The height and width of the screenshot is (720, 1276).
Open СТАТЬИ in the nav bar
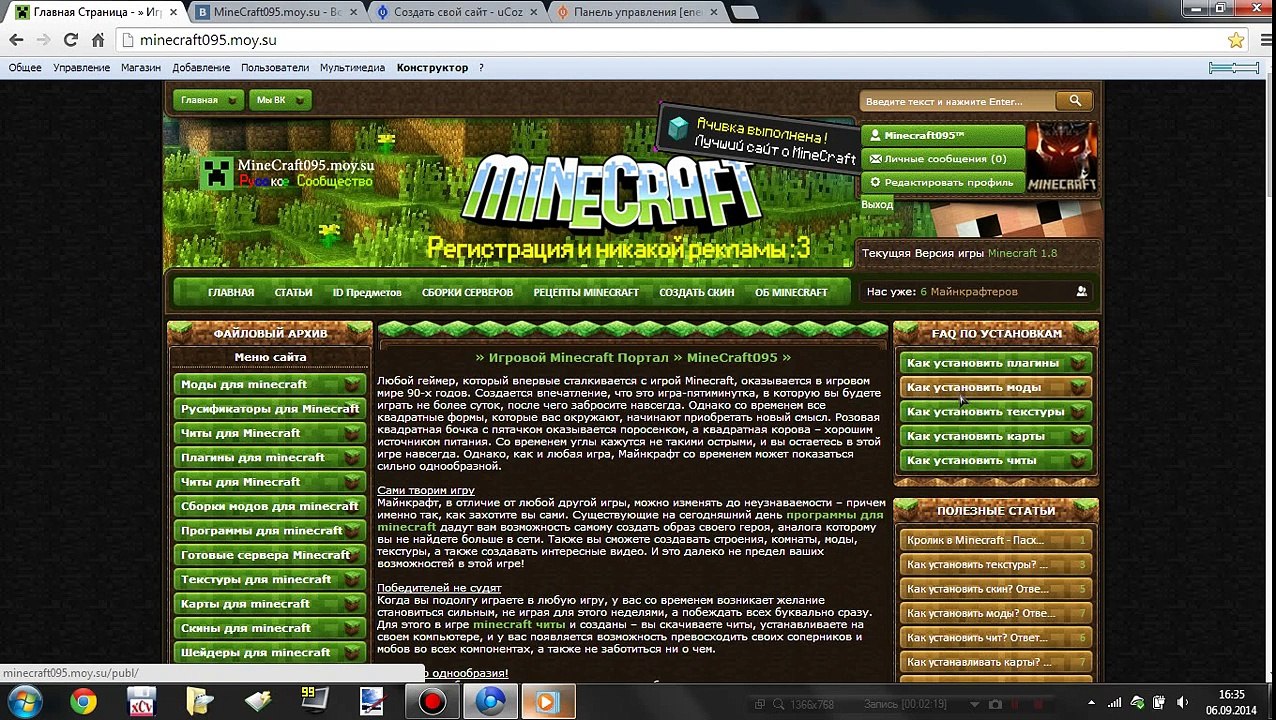(x=293, y=292)
